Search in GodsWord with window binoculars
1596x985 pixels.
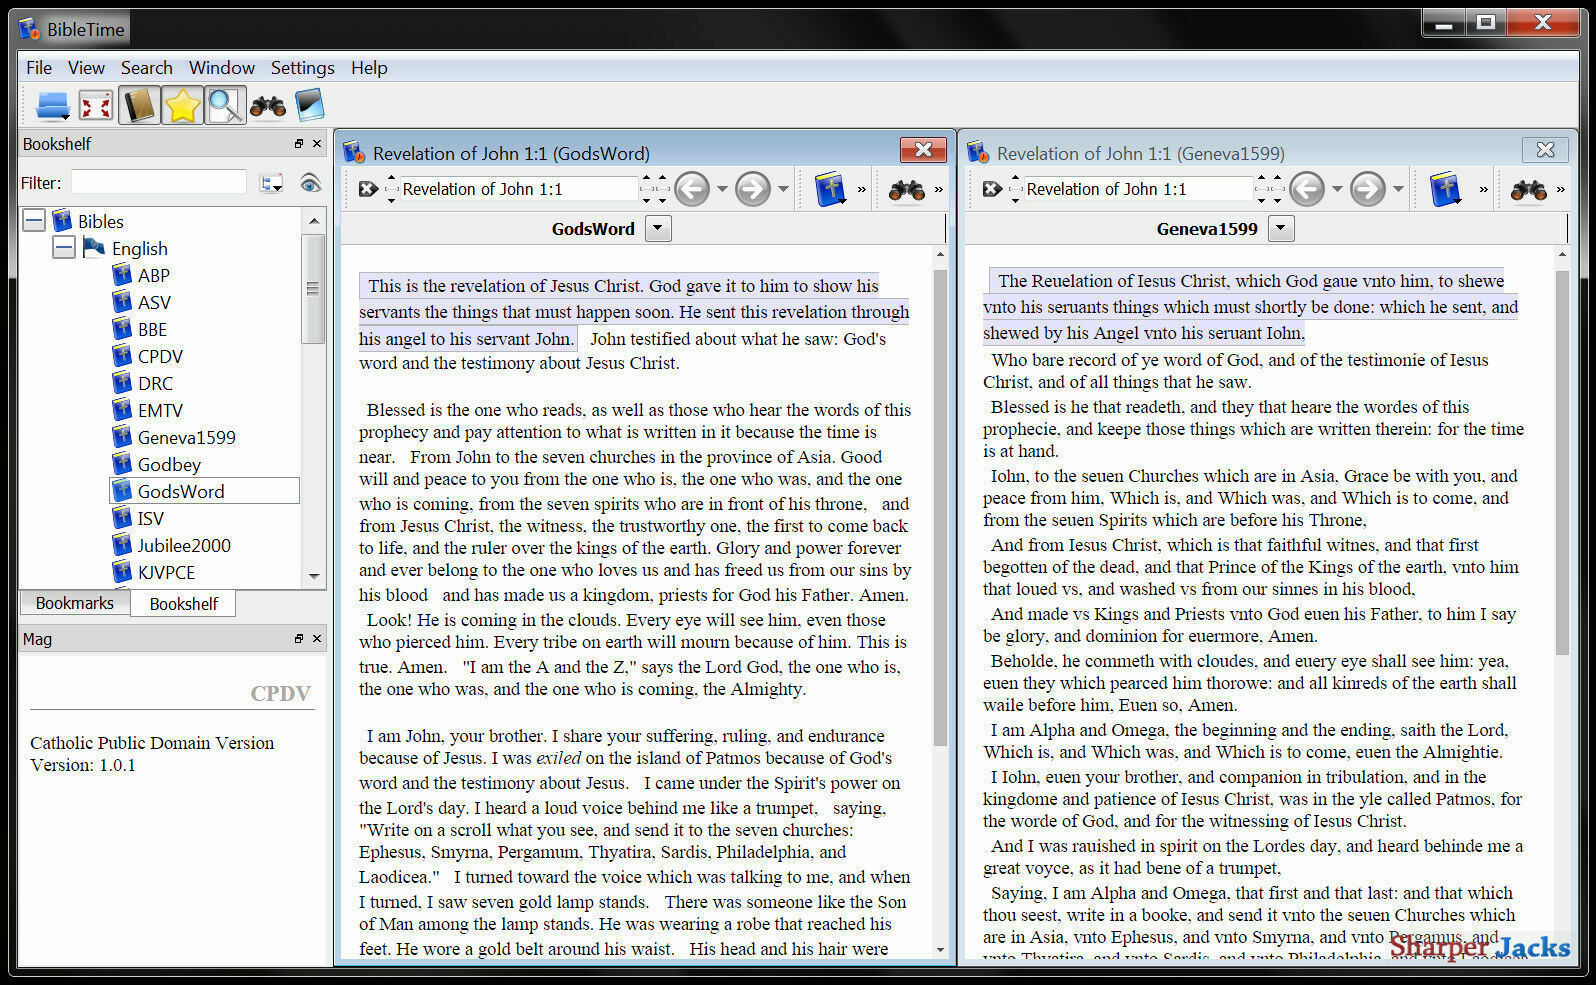pos(907,189)
